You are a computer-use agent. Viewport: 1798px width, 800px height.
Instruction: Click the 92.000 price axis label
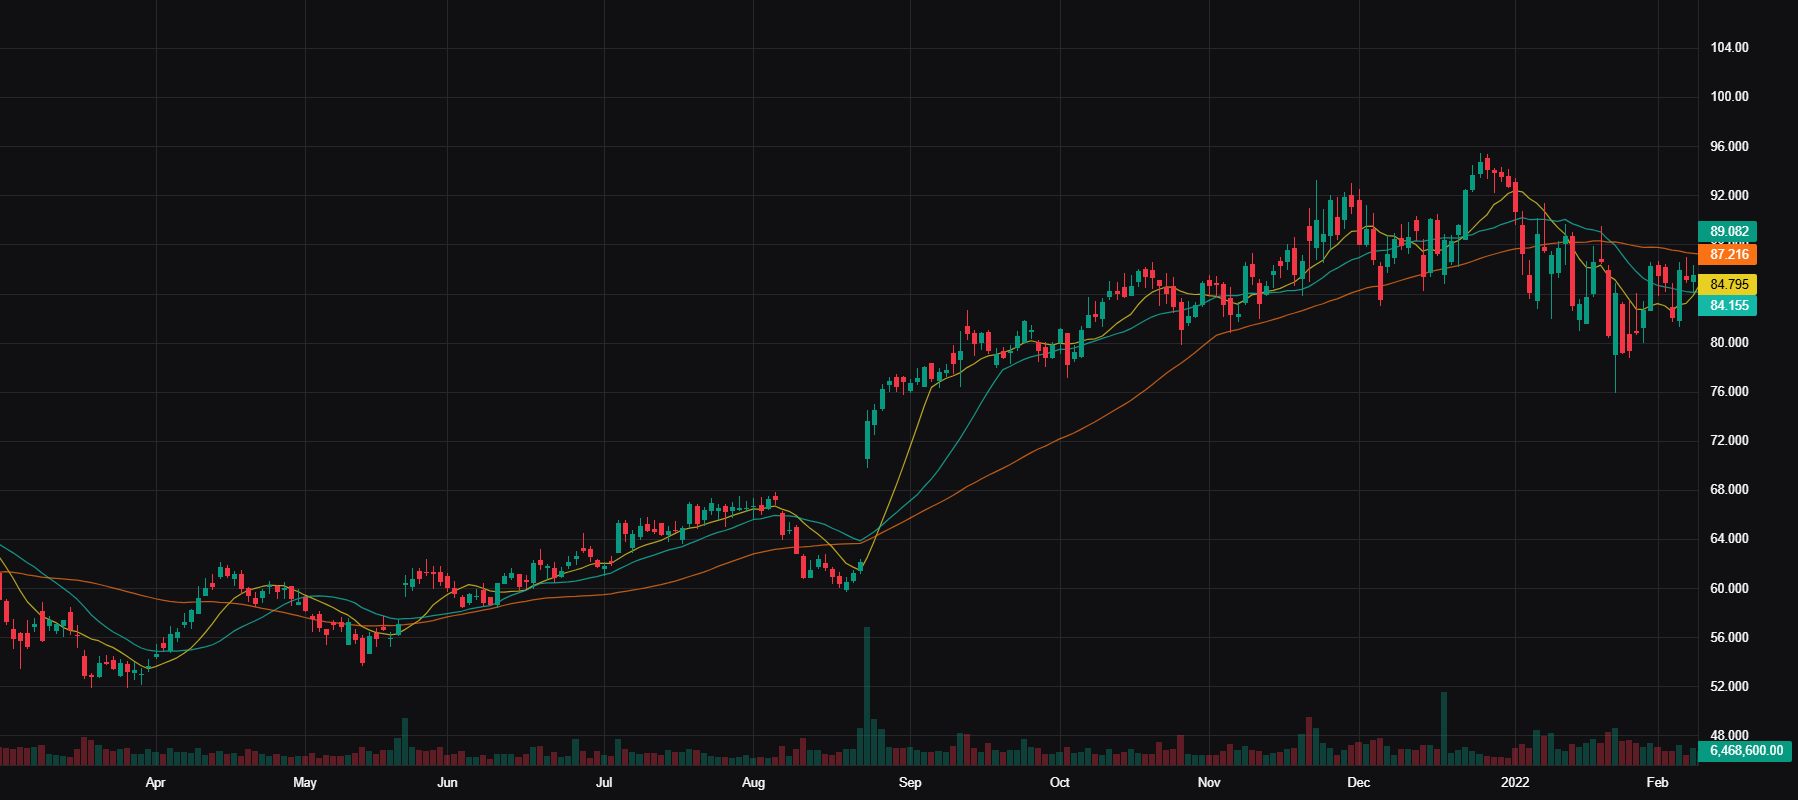coord(1729,195)
